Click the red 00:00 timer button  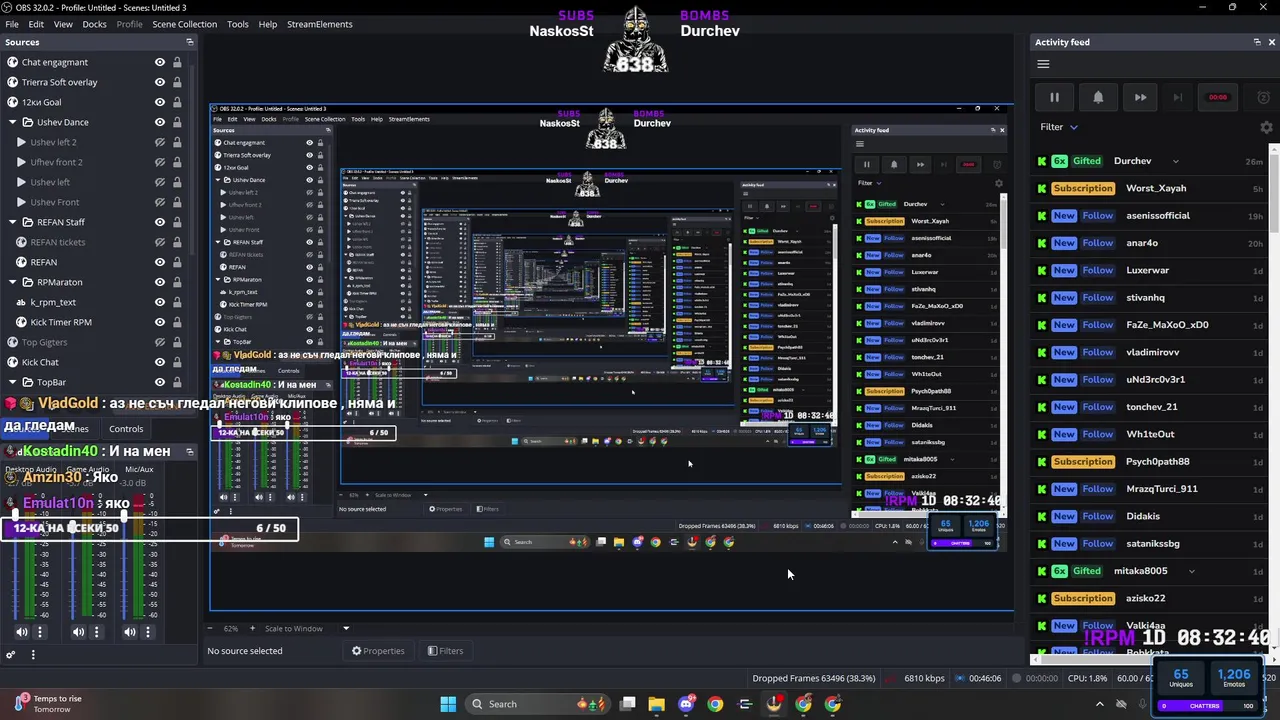click(1217, 97)
